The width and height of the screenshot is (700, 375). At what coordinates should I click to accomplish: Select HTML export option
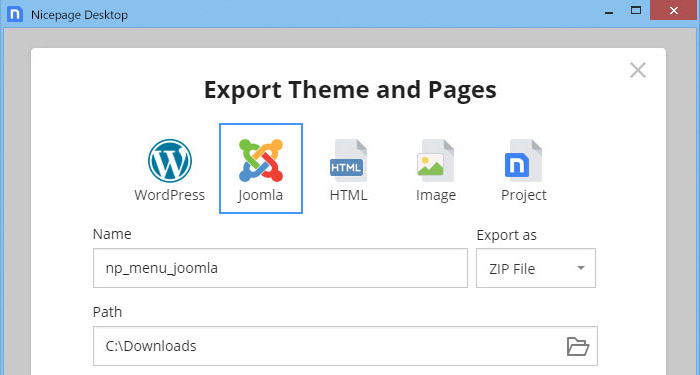(x=348, y=170)
